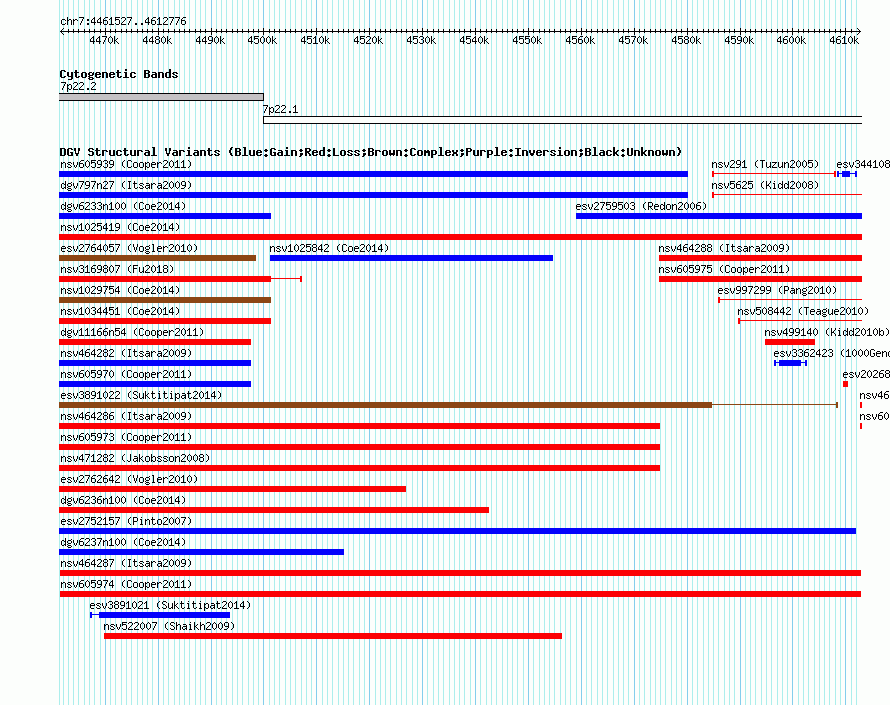The height and width of the screenshot is (705, 890).
Task: Click the small blue bar under esv3362423
Action: click(x=790, y=363)
